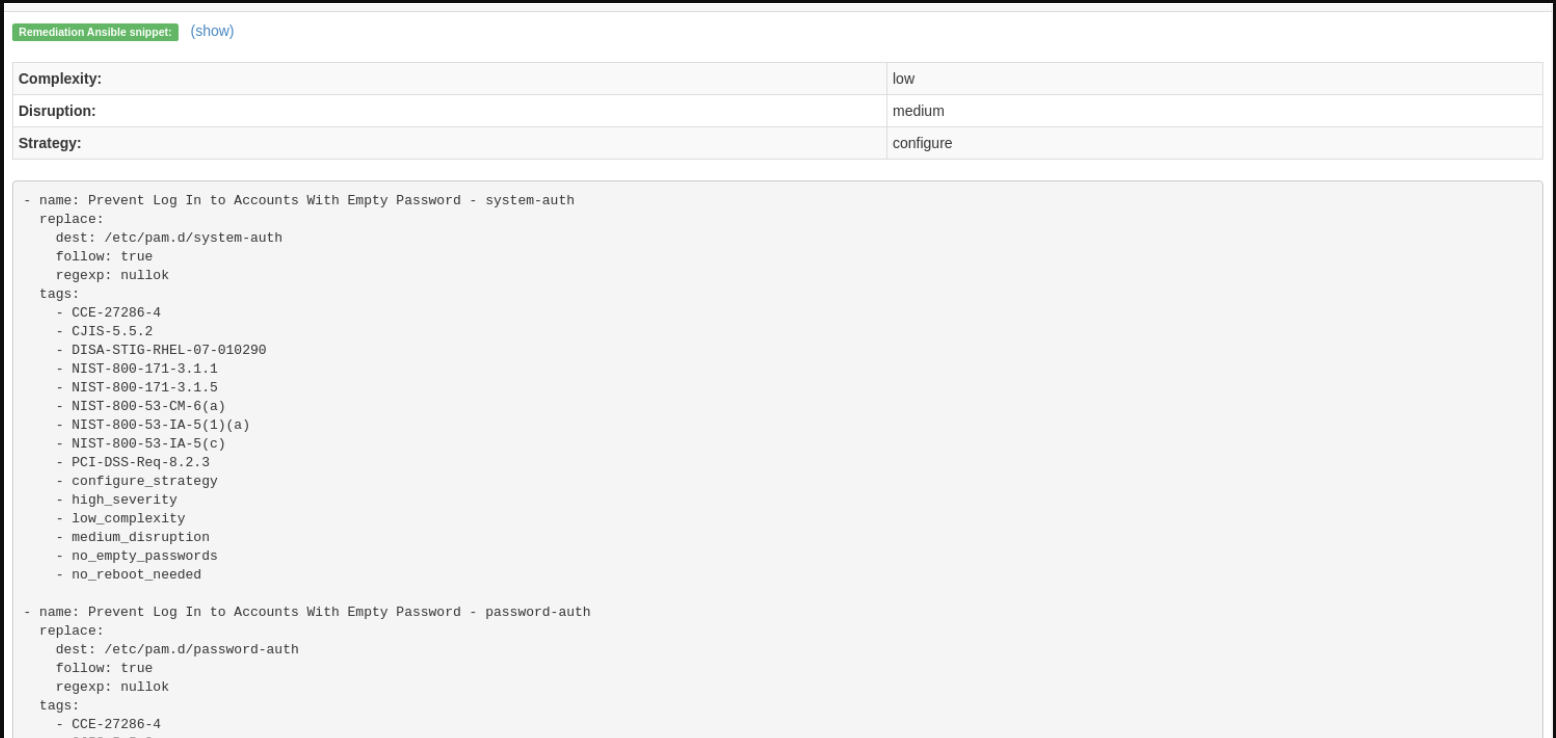Select the 'medium' disruption value cell
Screen dimensions: 1556x738
pos(1215,111)
